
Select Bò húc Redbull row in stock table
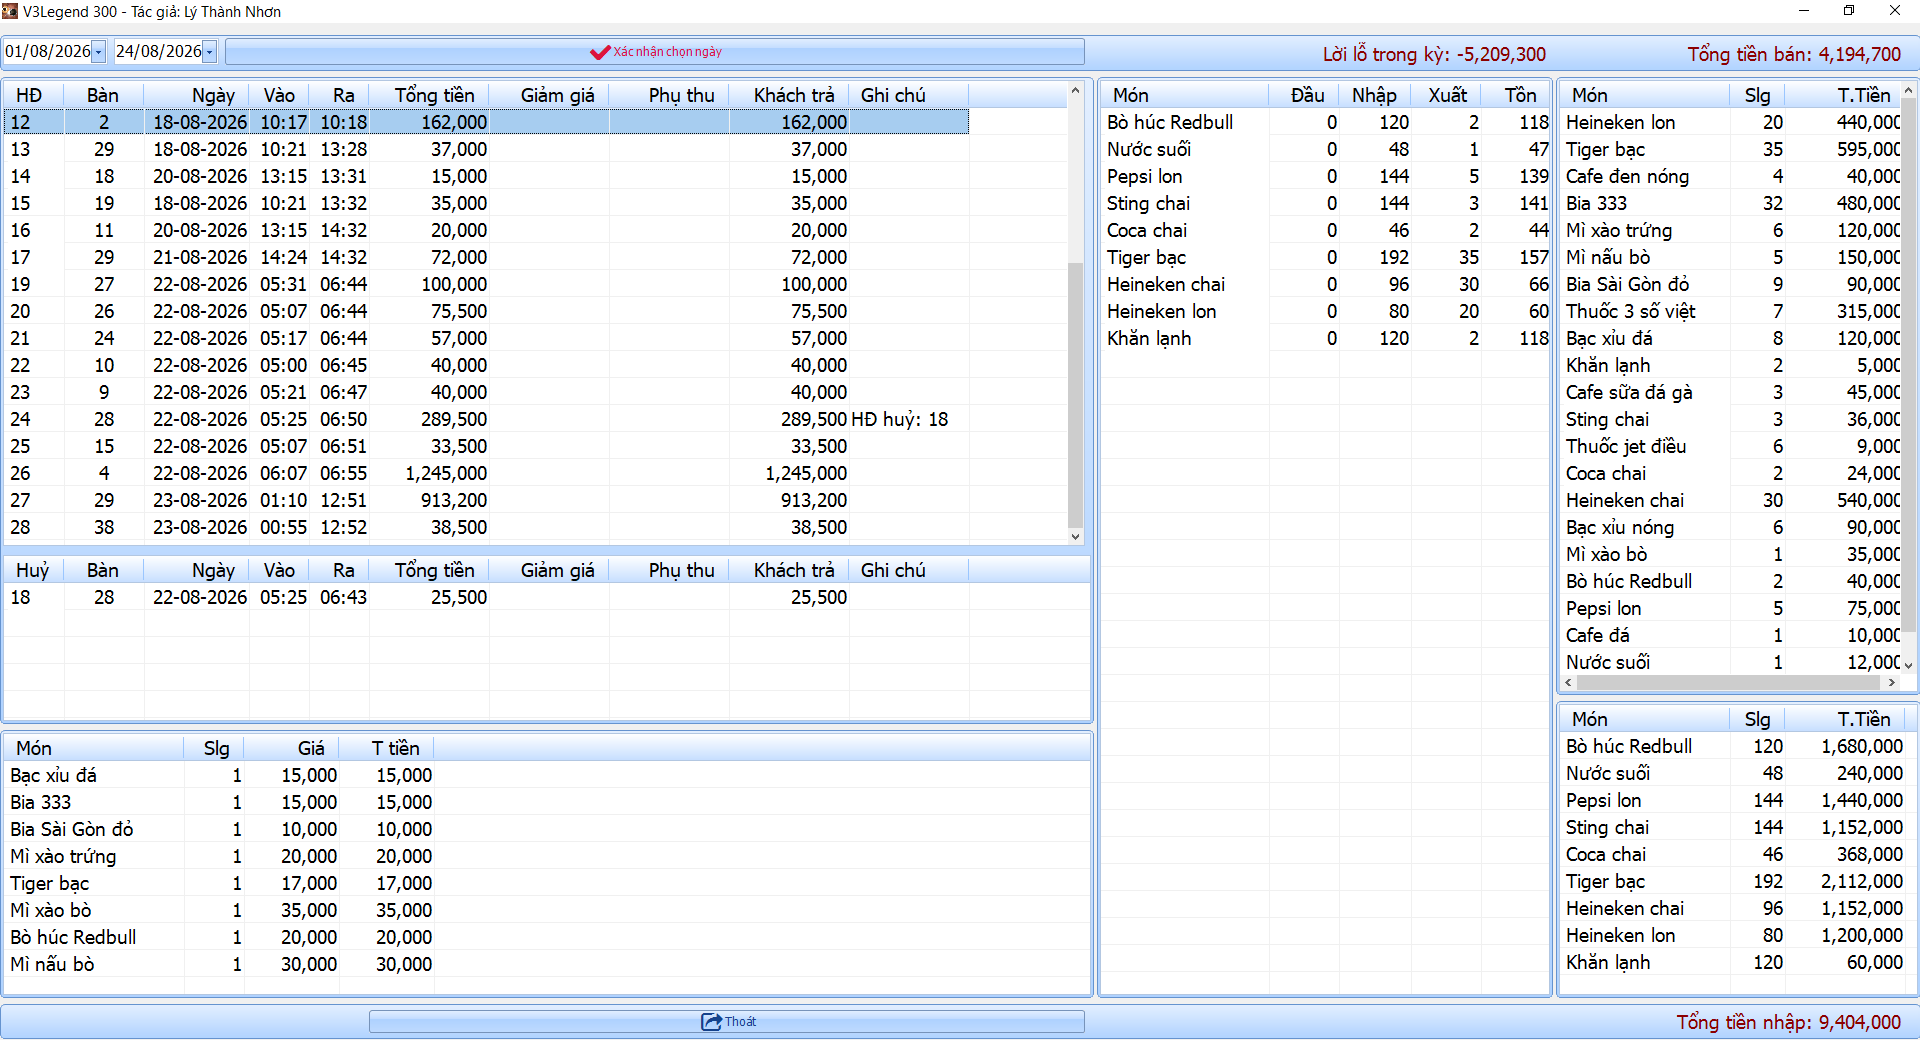pyautogui.click(x=1326, y=122)
